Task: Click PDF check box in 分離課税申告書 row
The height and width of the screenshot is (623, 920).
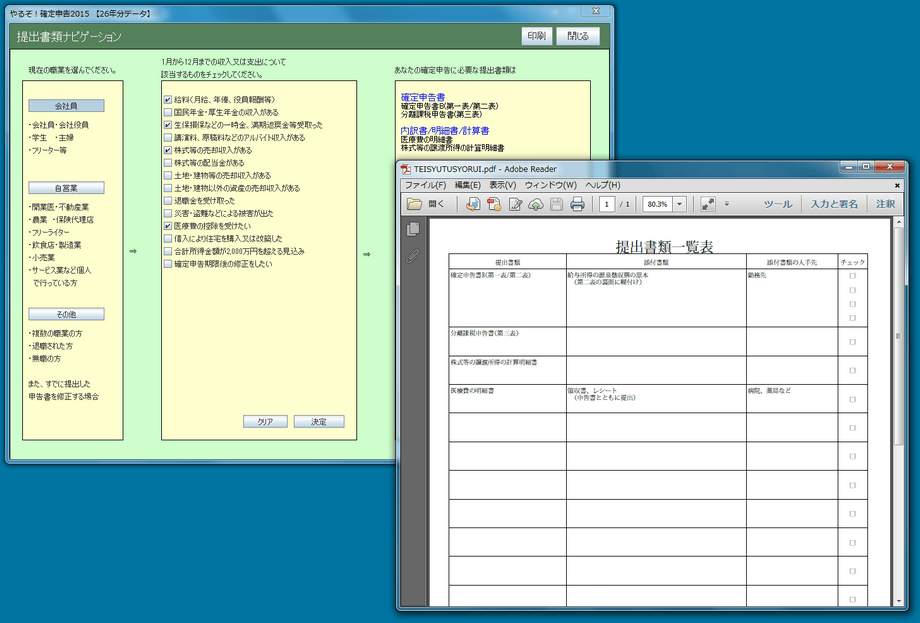Action: [853, 342]
